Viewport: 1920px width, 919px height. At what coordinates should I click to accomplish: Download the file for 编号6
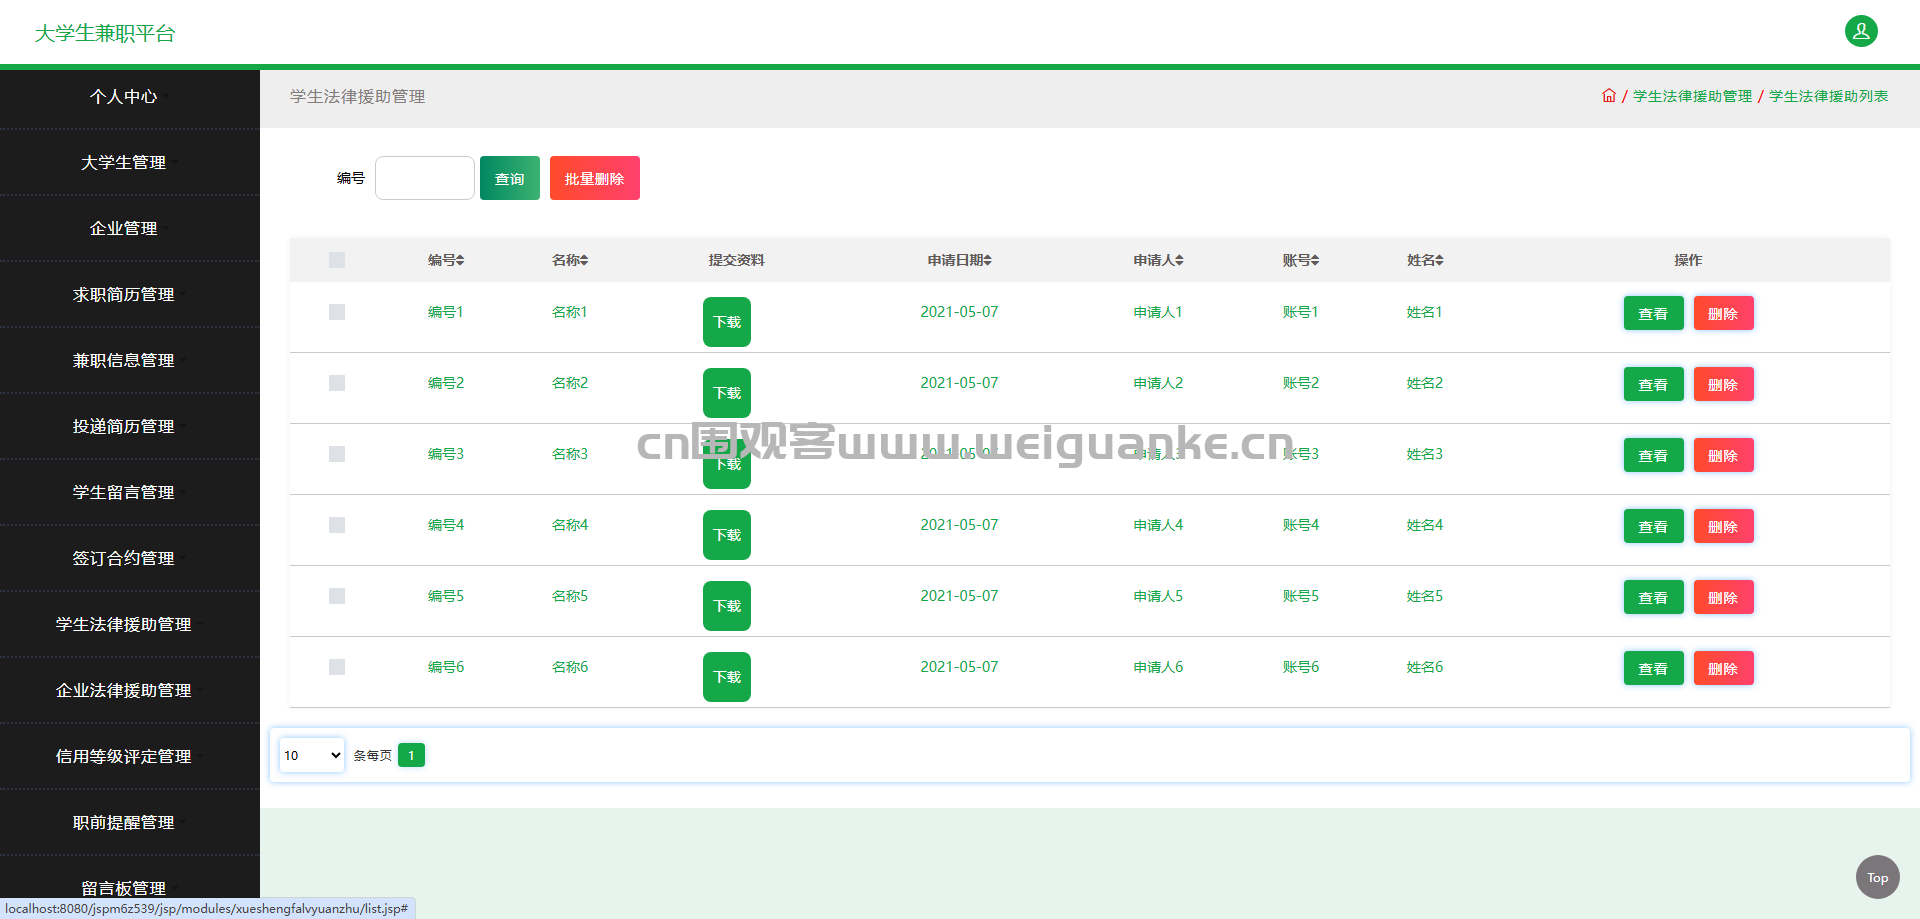[727, 677]
